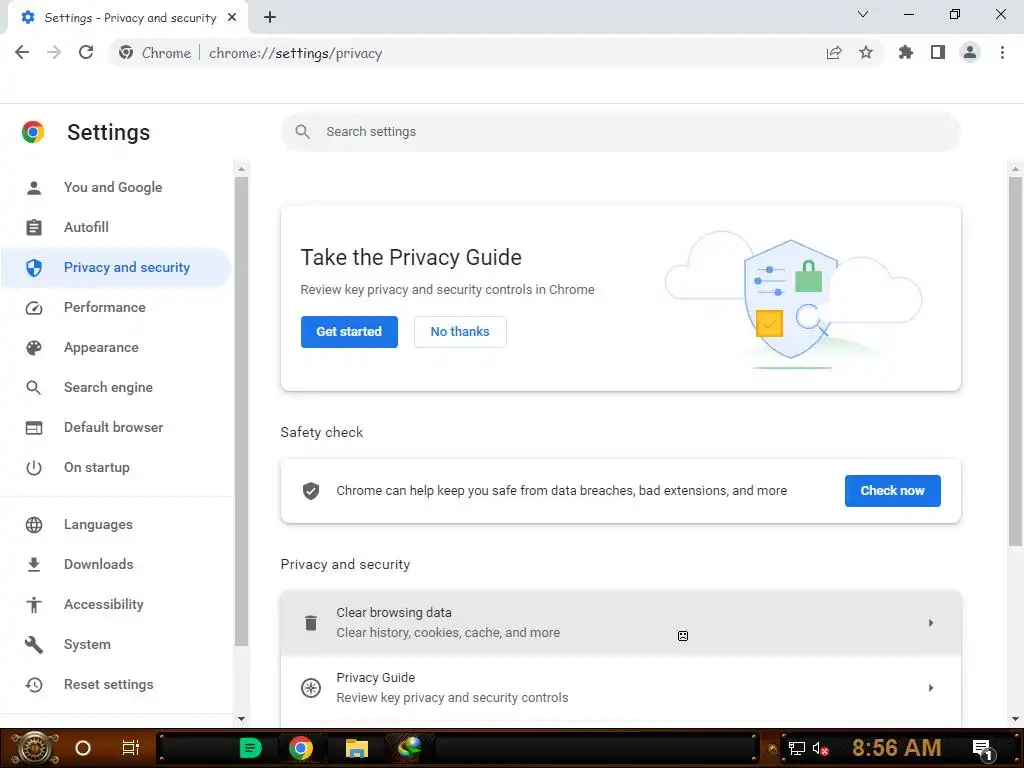
Task: Click the network tray icon
Action: click(797, 748)
